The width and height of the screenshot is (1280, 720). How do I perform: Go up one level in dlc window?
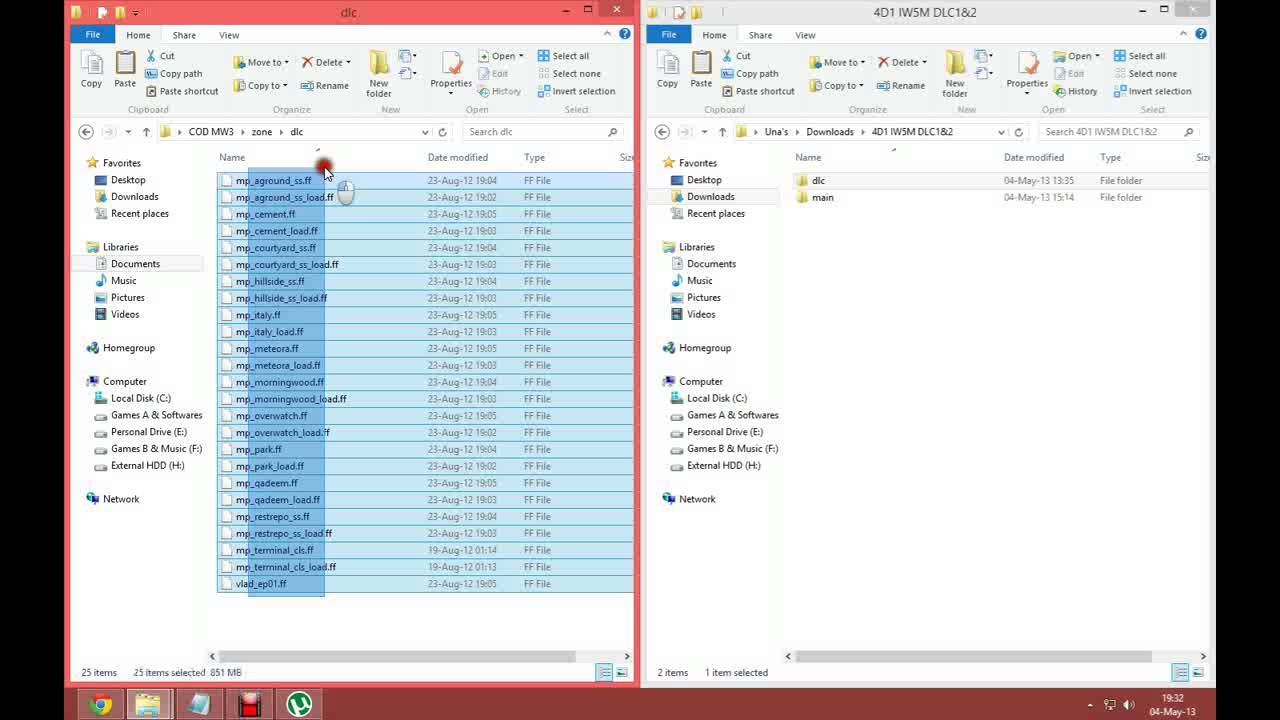point(146,132)
